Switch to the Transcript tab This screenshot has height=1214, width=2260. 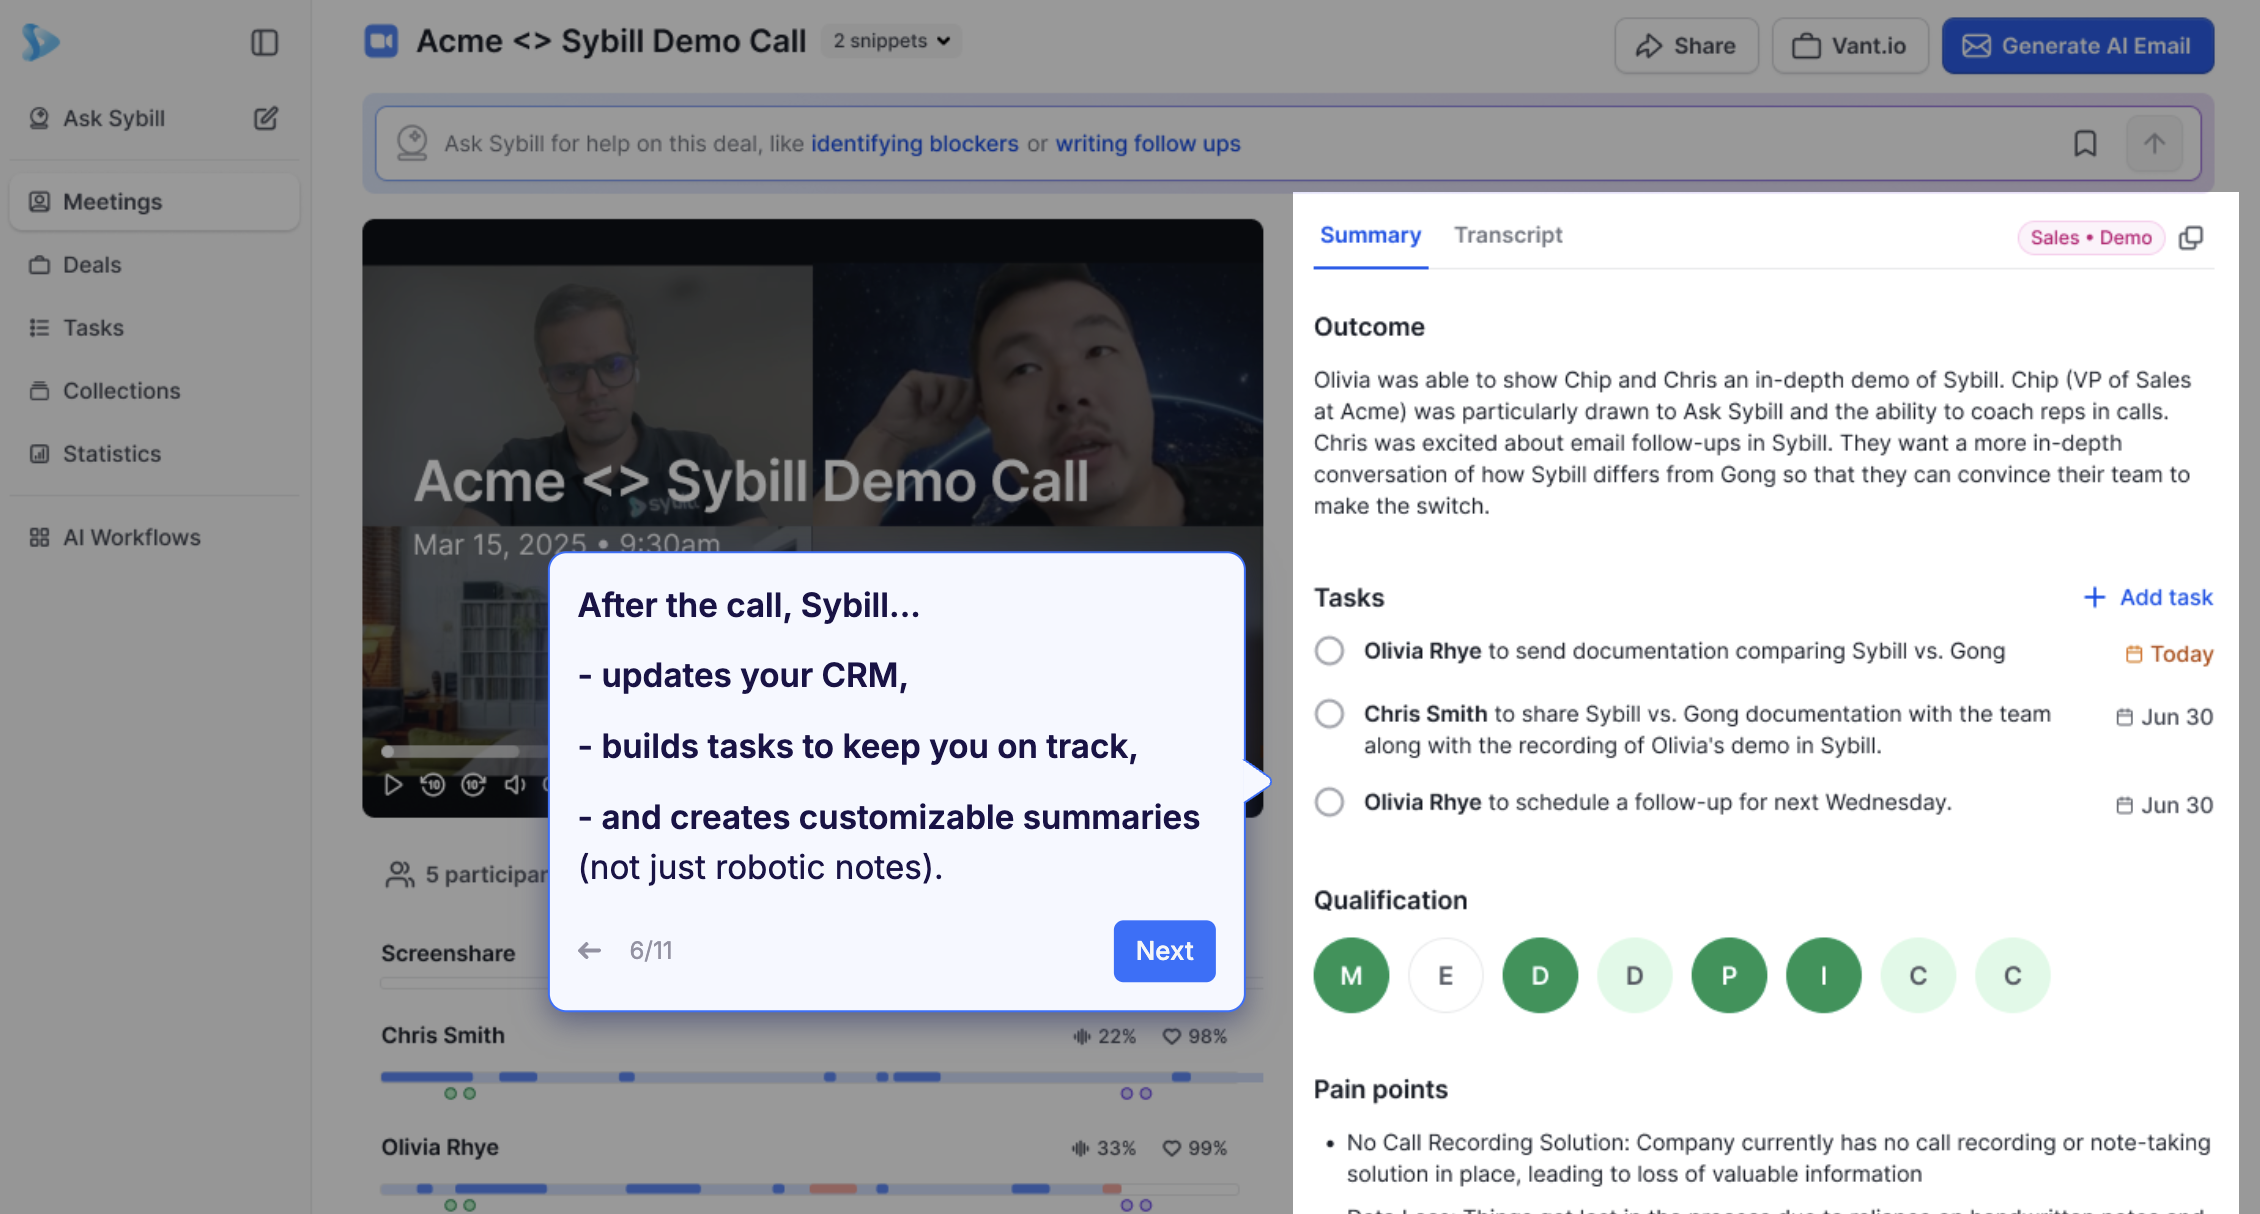tap(1507, 235)
